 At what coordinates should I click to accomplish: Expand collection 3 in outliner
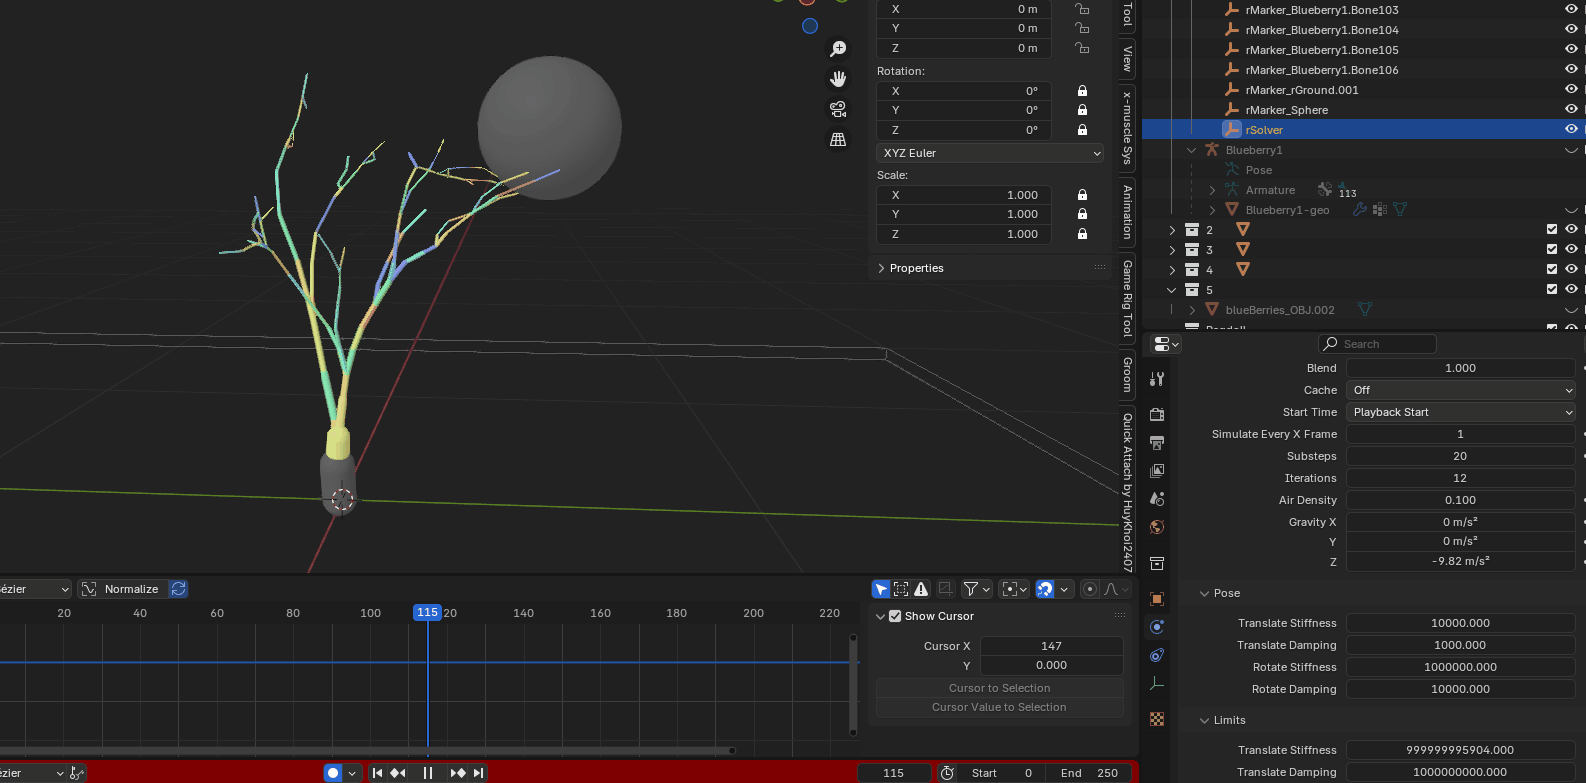[1172, 250]
